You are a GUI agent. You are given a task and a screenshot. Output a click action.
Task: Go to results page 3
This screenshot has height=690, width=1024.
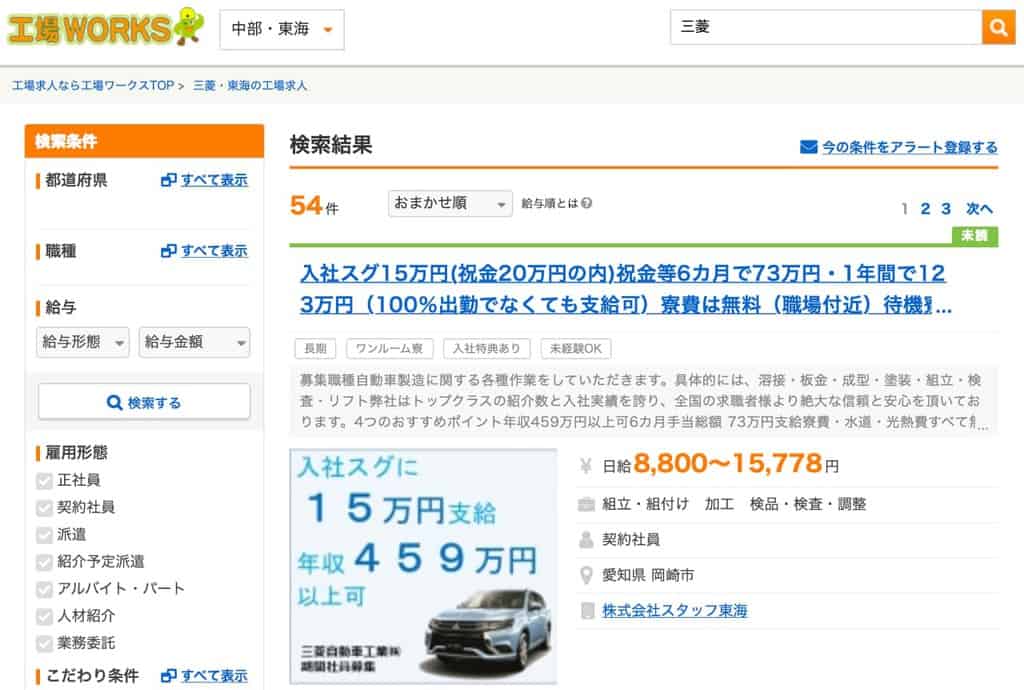[946, 209]
